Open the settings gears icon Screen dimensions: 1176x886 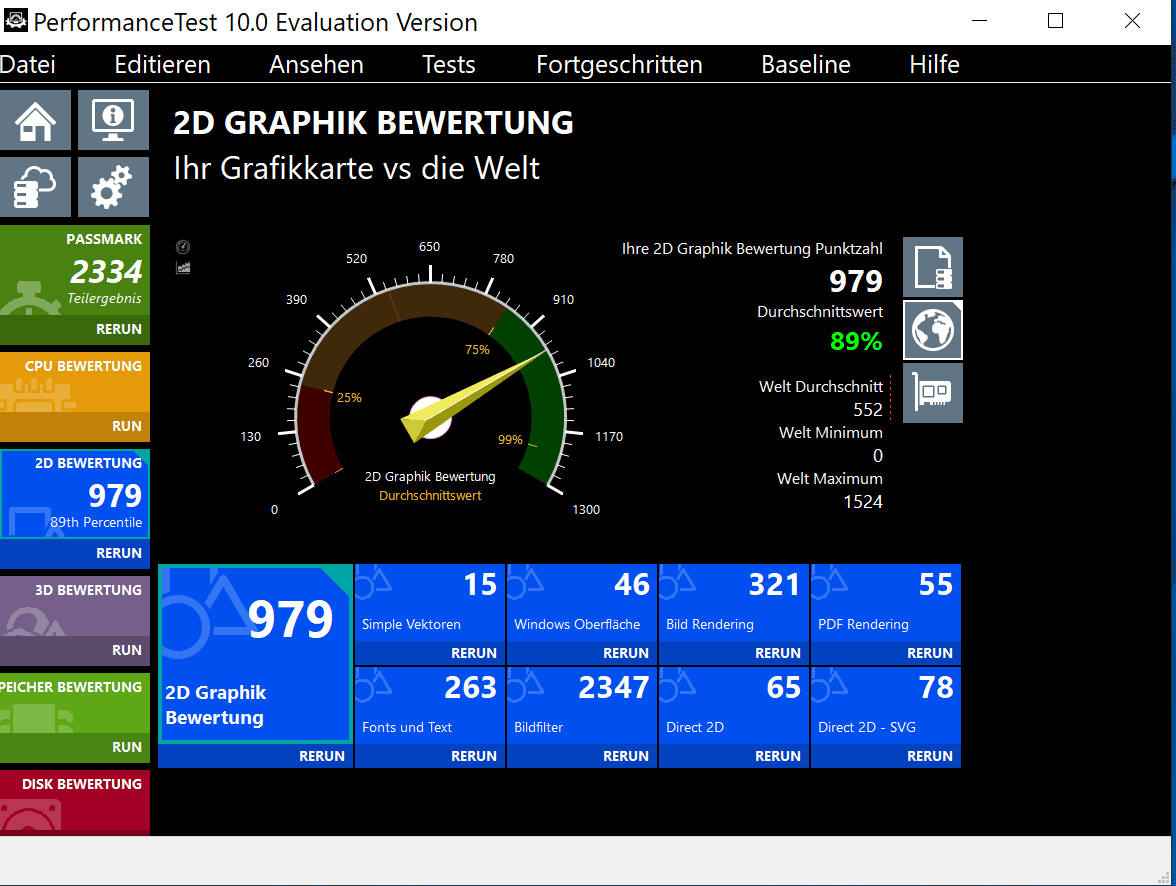pyautogui.click(x=113, y=187)
